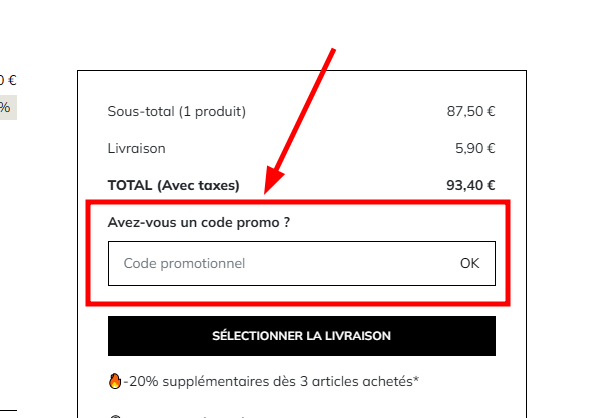Click the TOTAL (Avec taxes) label
Image resolution: width=613 pixels, height=418 pixels.
click(x=175, y=185)
